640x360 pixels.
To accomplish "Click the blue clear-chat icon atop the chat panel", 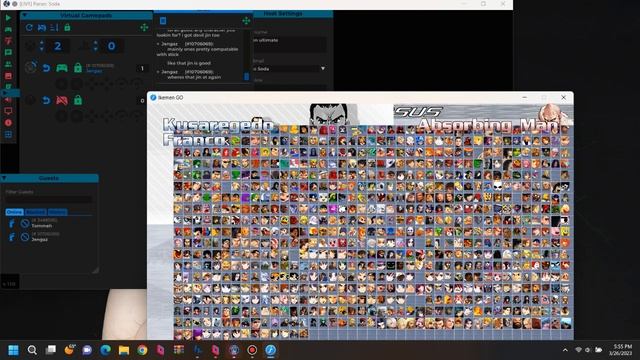I will tap(163, 20).
